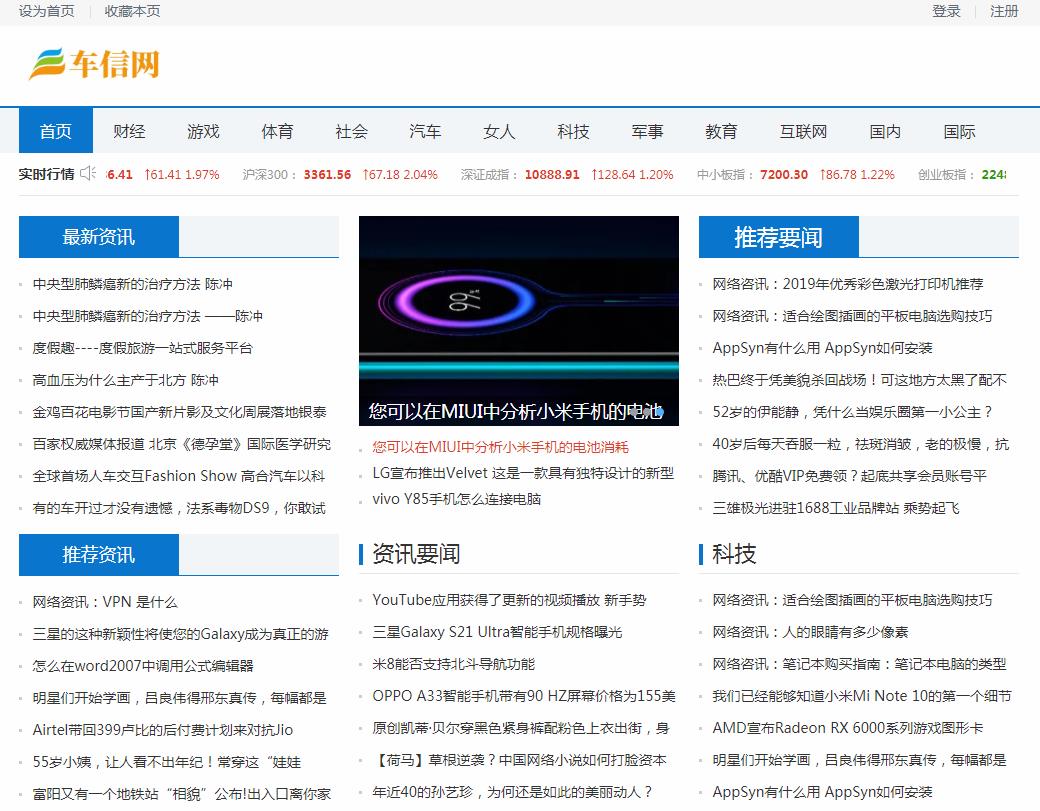Open the 互联网 navigation tab

click(803, 131)
